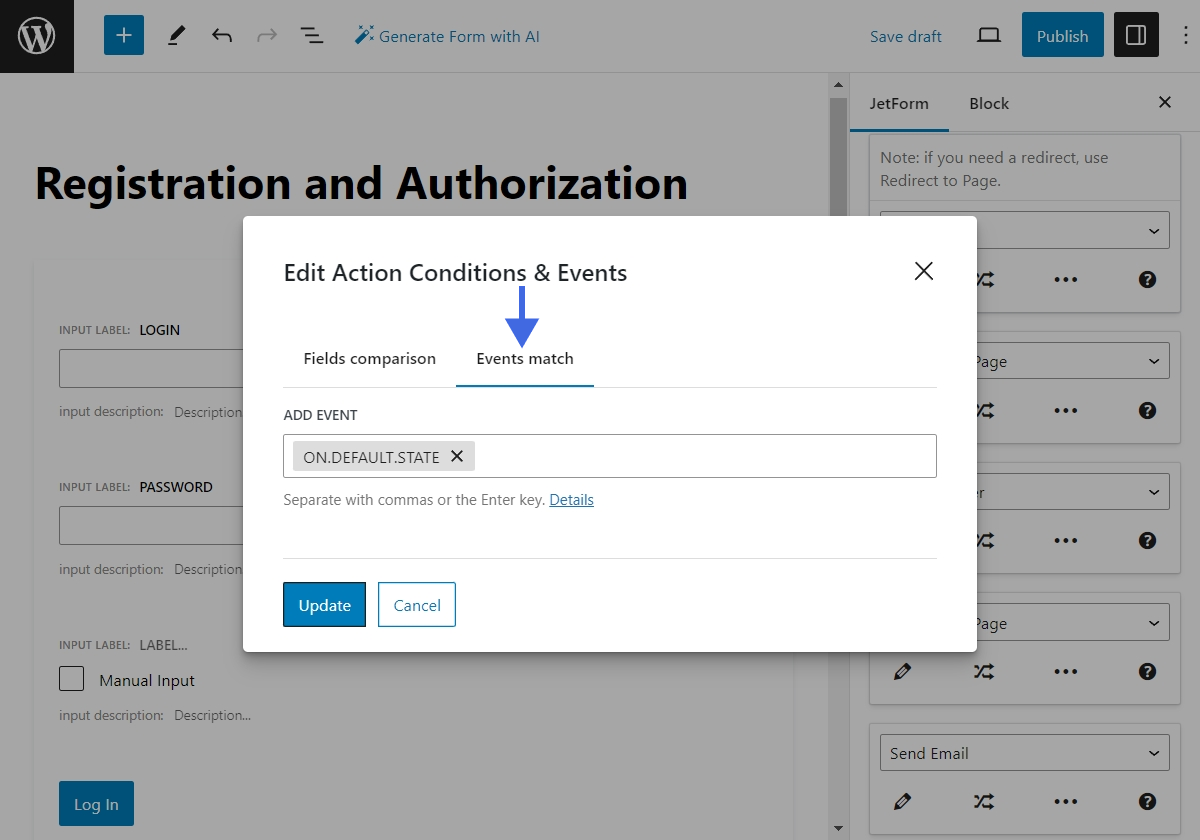This screenshot has width=1200, height=840.
Task: Select the Tools pencil icon in toolbar
Action: pyautogui.click(x=176, y=35)
